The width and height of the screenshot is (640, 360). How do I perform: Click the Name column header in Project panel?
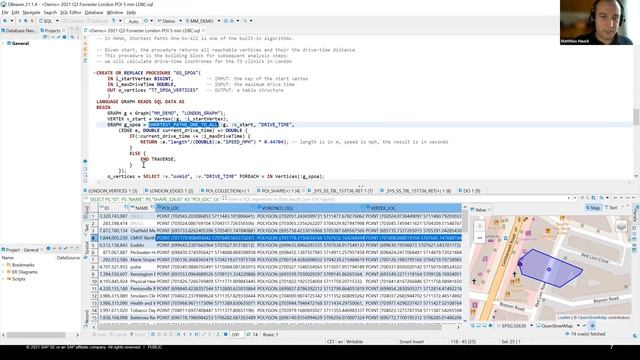pos(7,258)
